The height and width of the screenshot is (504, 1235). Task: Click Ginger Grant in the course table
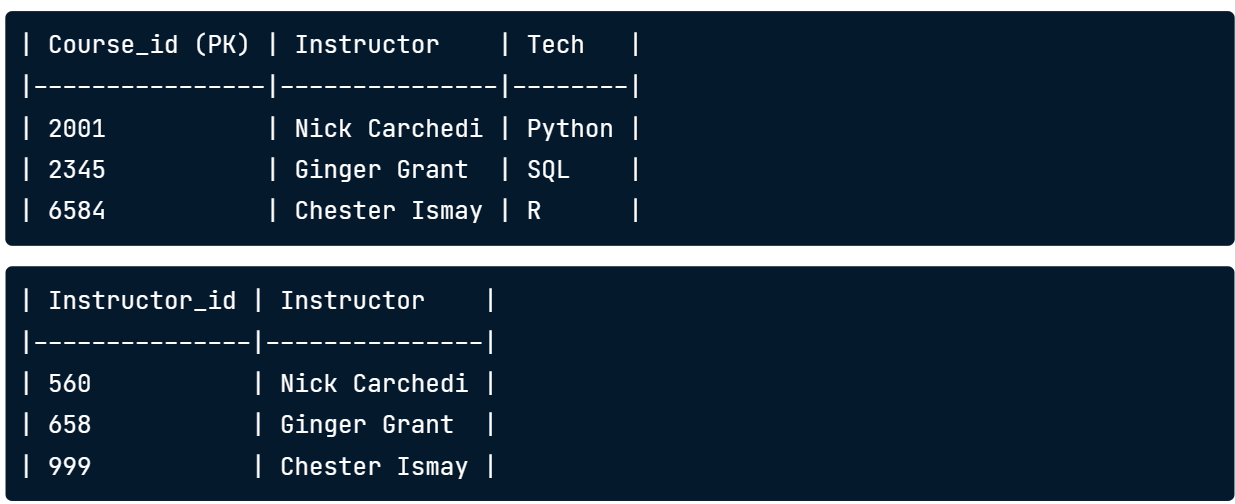381,171
